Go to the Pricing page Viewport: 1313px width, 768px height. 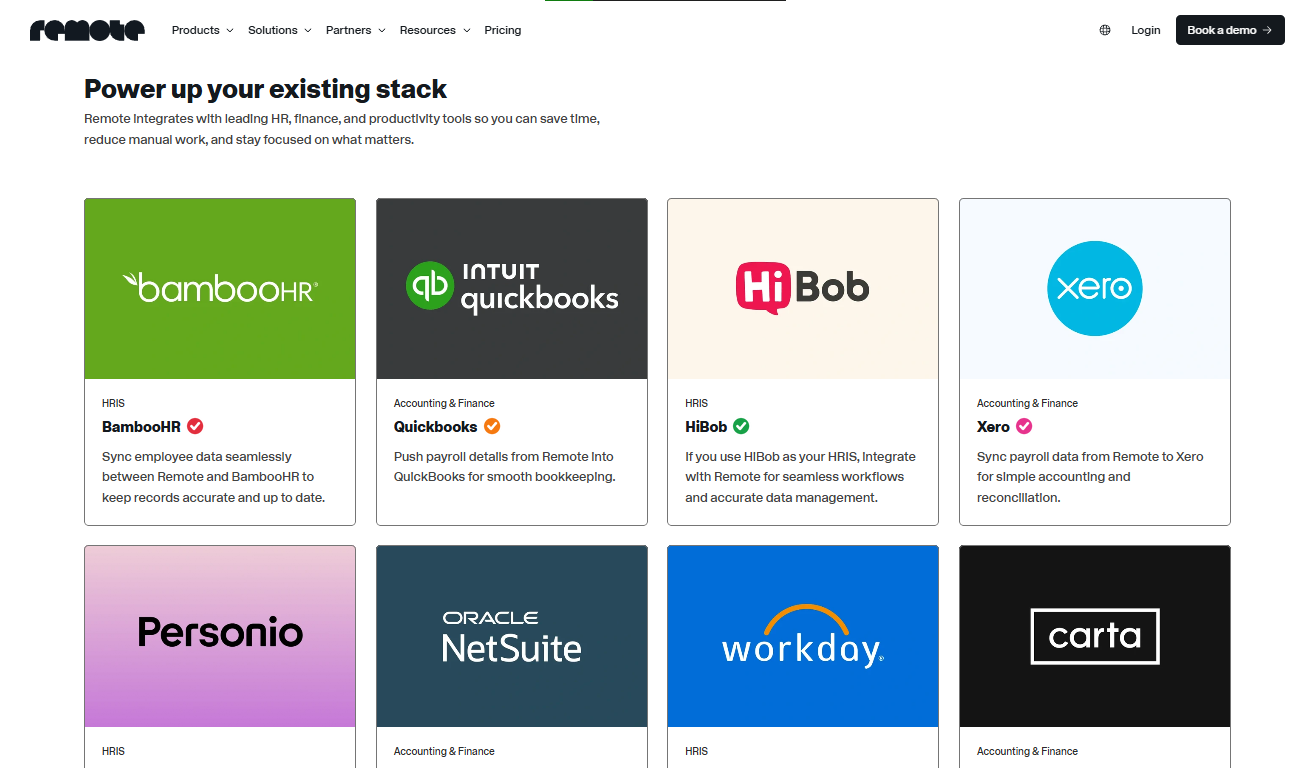(503, 30)
